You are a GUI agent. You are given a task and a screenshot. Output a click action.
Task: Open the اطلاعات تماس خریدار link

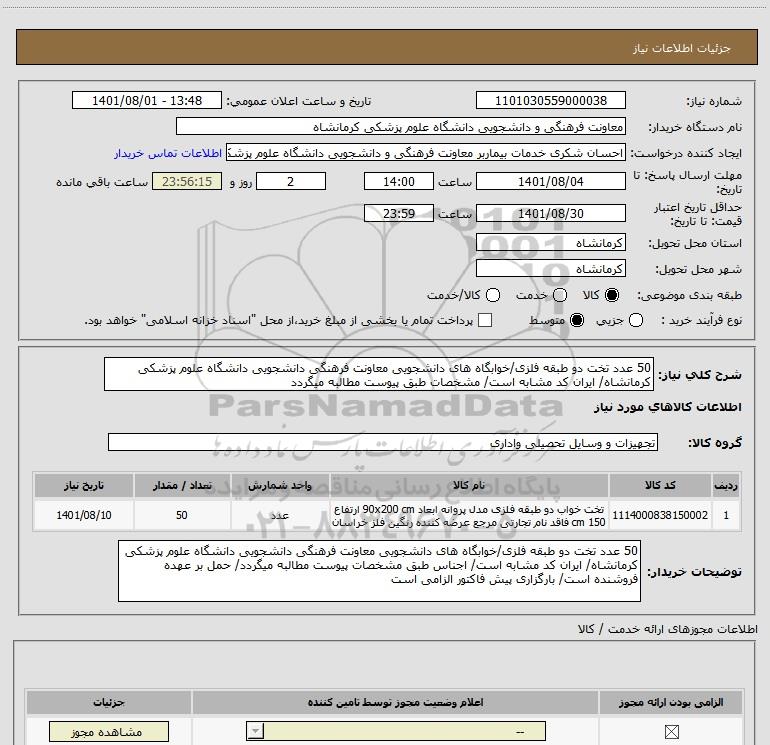click(168, 153)
